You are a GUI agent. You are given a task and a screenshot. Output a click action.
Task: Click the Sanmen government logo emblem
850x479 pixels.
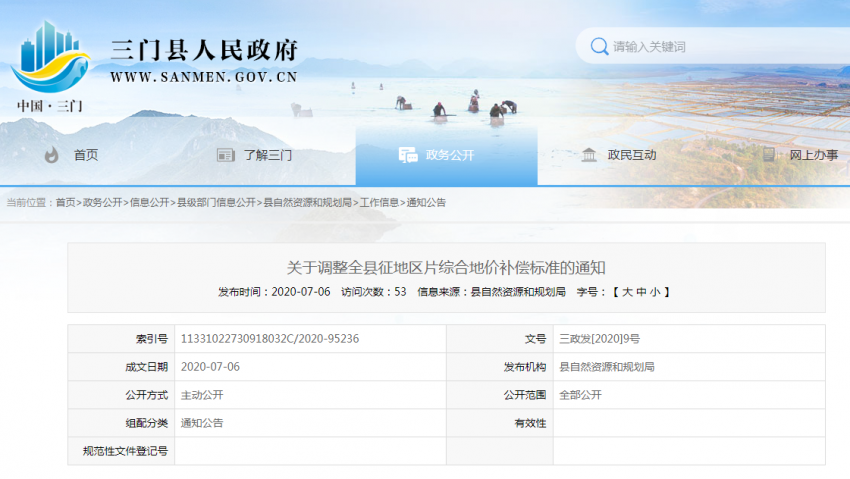[x=50, y=57]
